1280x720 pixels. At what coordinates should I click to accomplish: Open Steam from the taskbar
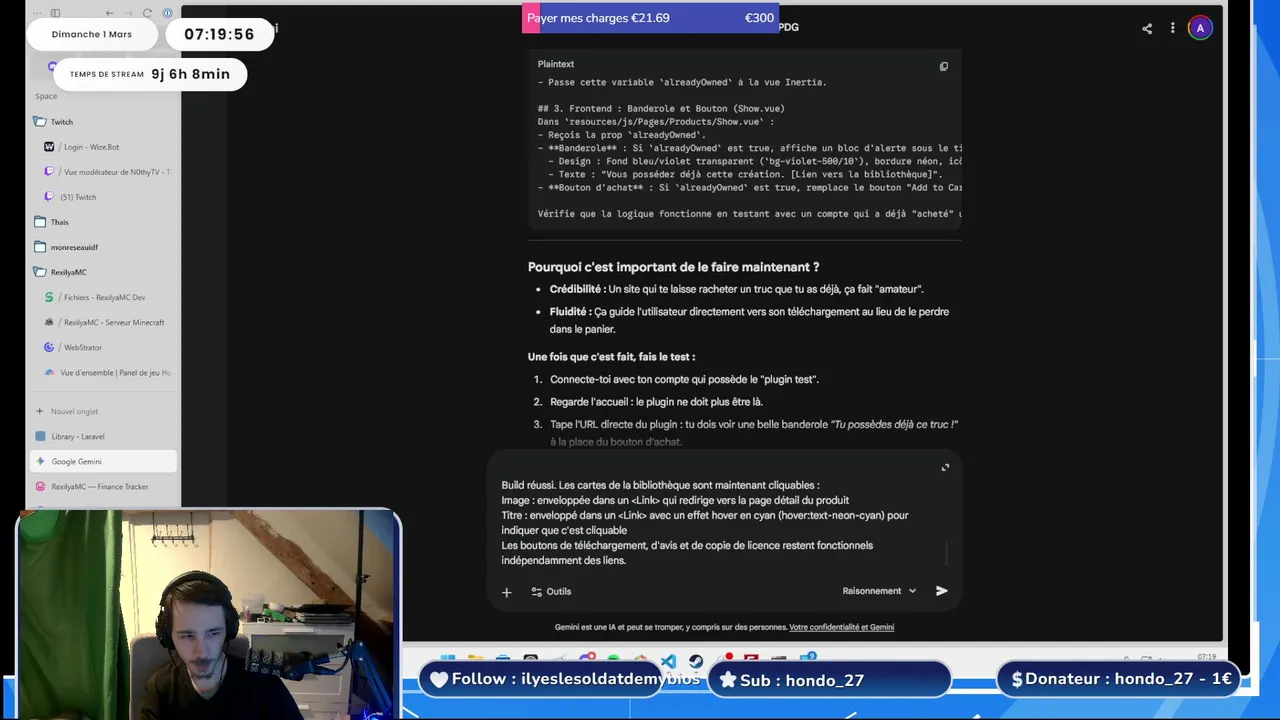pyautogui.click(x=695, y=661)
